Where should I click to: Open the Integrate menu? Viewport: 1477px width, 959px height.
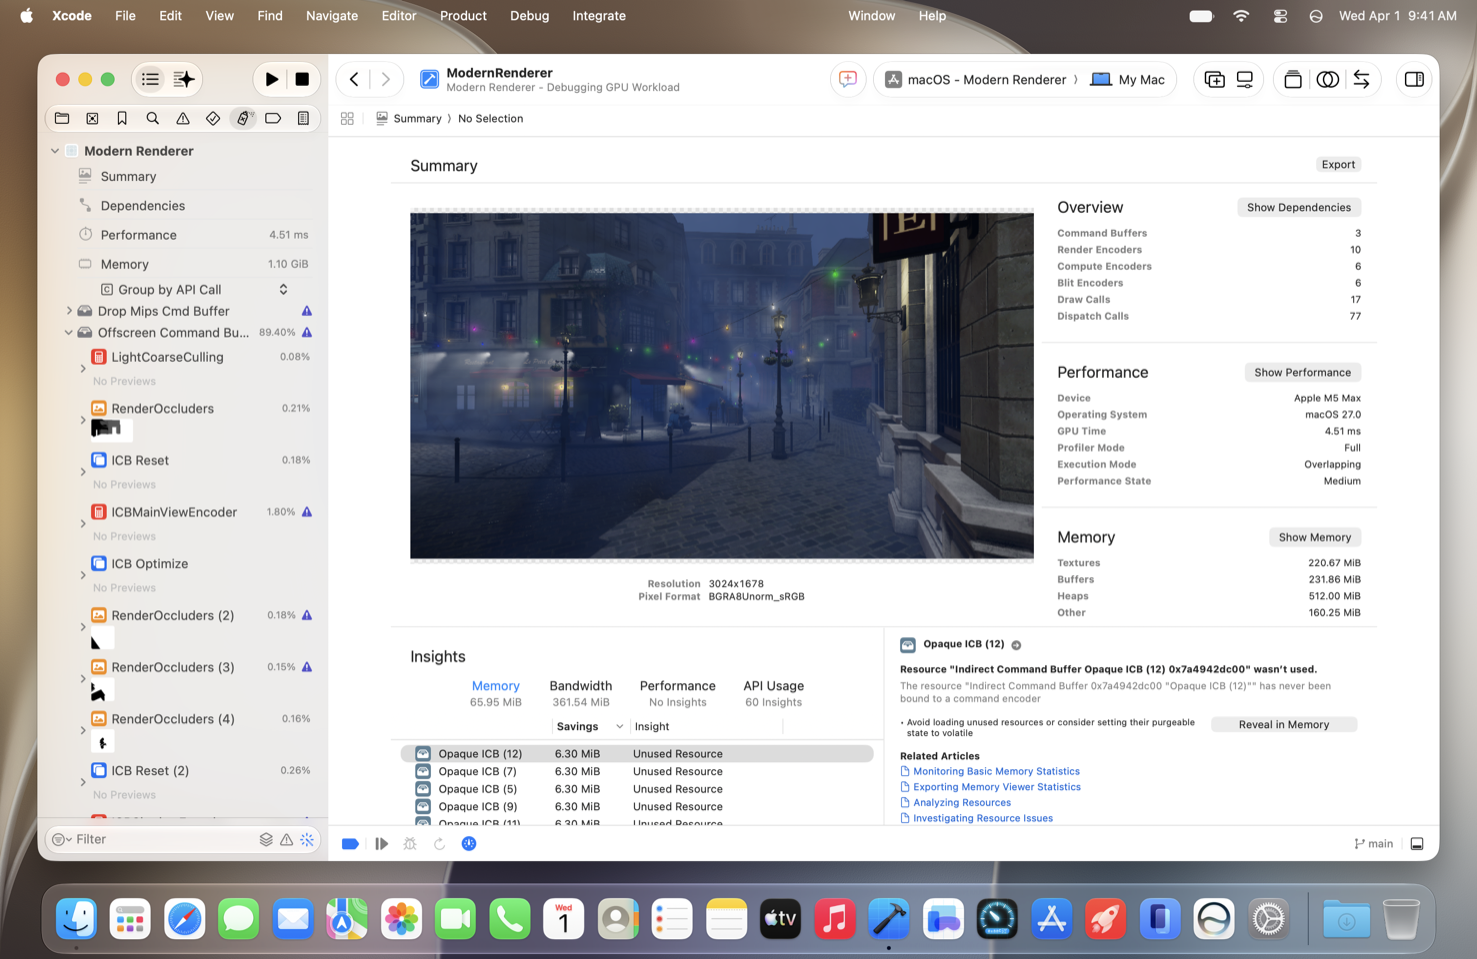tap(599, 16)
